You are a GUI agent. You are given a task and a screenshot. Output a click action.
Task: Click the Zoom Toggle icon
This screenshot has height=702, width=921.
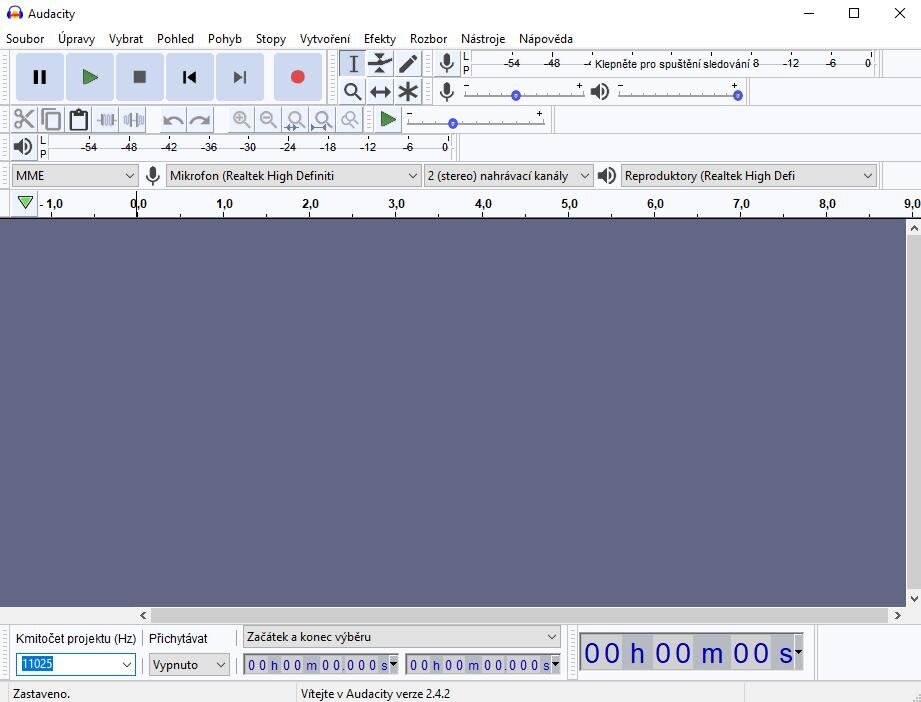349,119
